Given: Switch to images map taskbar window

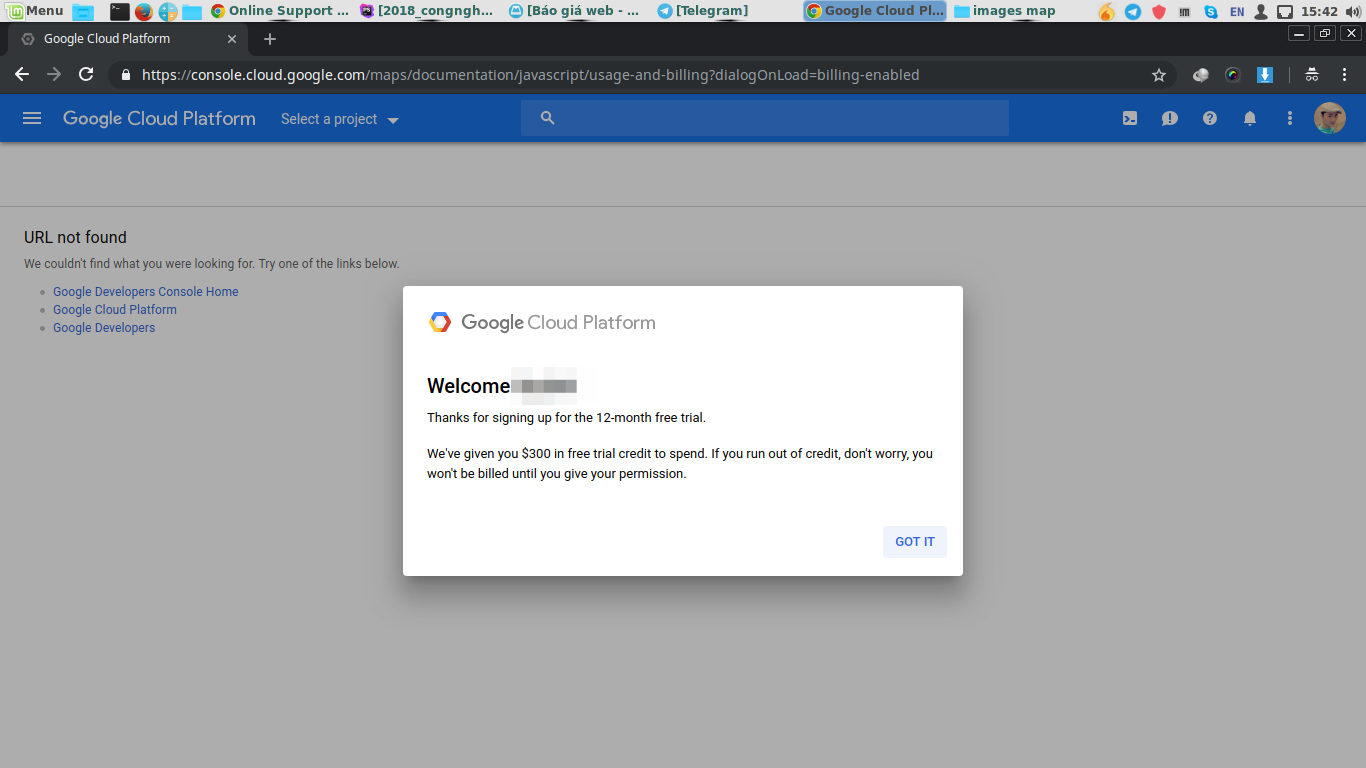Looking at the screenshot, I should (x=1005, y=11).
